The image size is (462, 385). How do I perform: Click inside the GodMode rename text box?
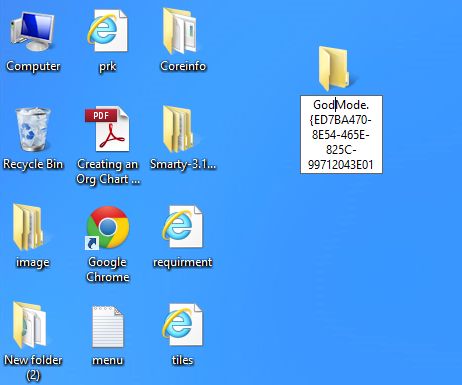click(341, 135)
